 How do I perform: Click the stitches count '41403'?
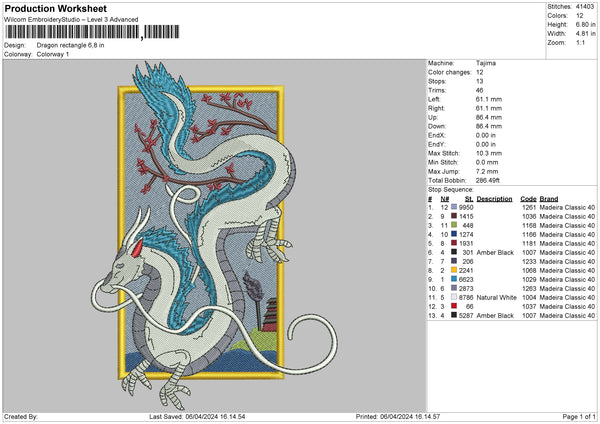click(x=585, y=7)
